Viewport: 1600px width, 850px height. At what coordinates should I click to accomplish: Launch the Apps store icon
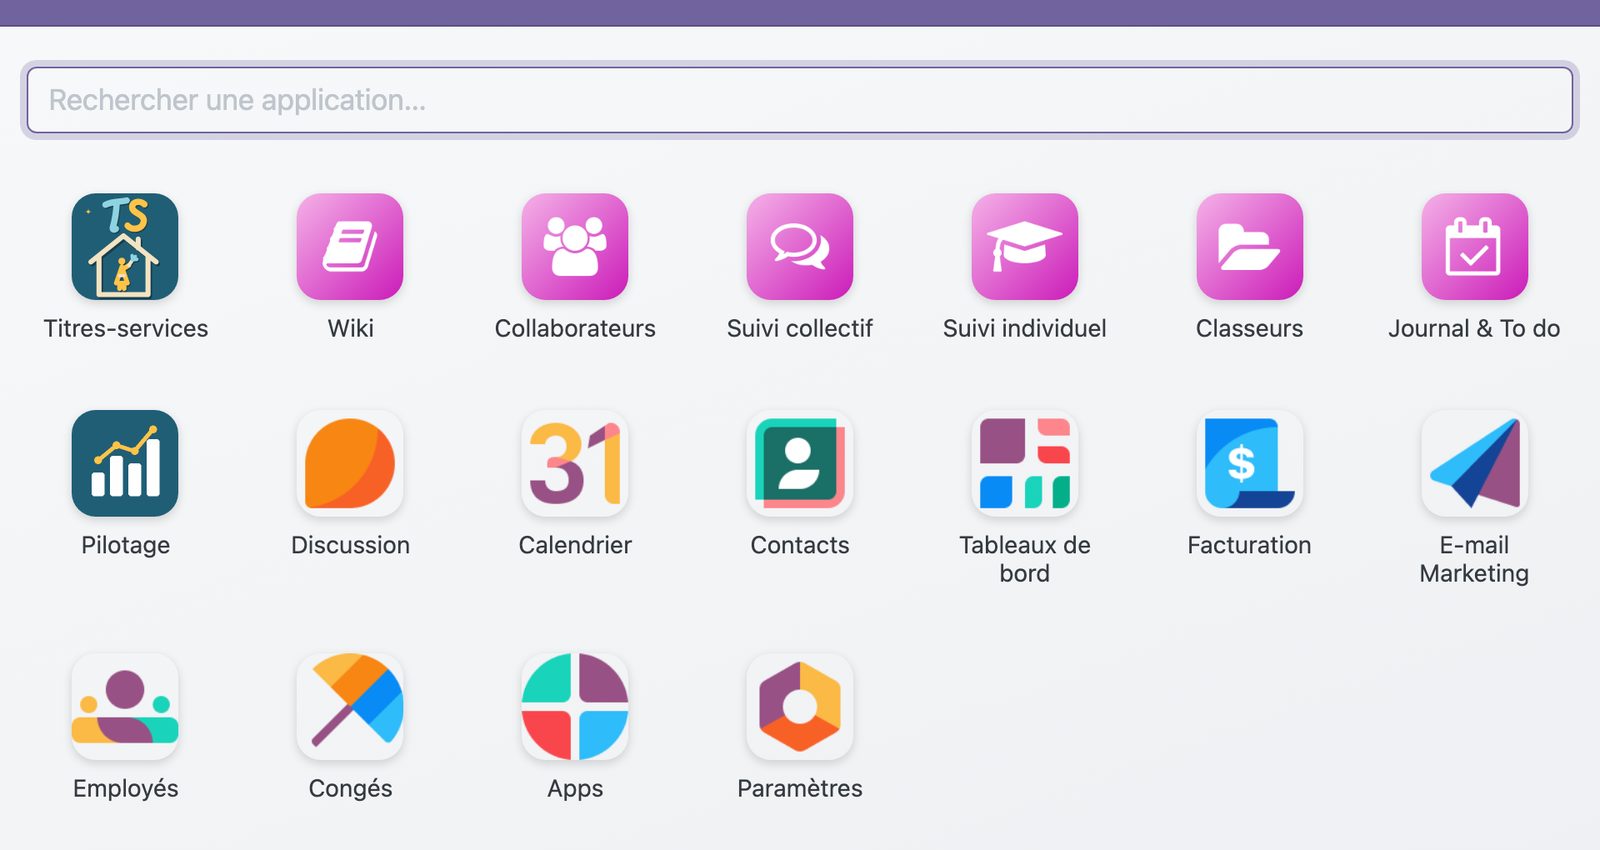tap(575, 707)
